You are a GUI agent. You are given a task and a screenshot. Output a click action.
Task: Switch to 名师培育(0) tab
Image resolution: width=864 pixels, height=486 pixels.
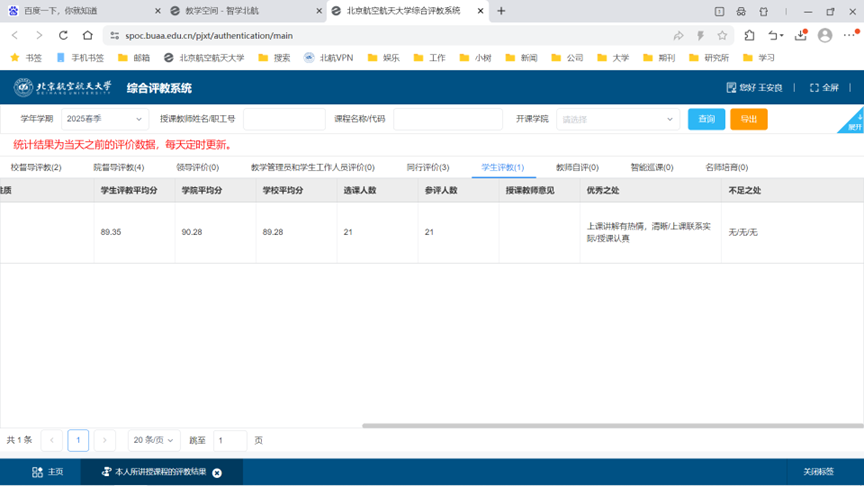tap(727, 167)
